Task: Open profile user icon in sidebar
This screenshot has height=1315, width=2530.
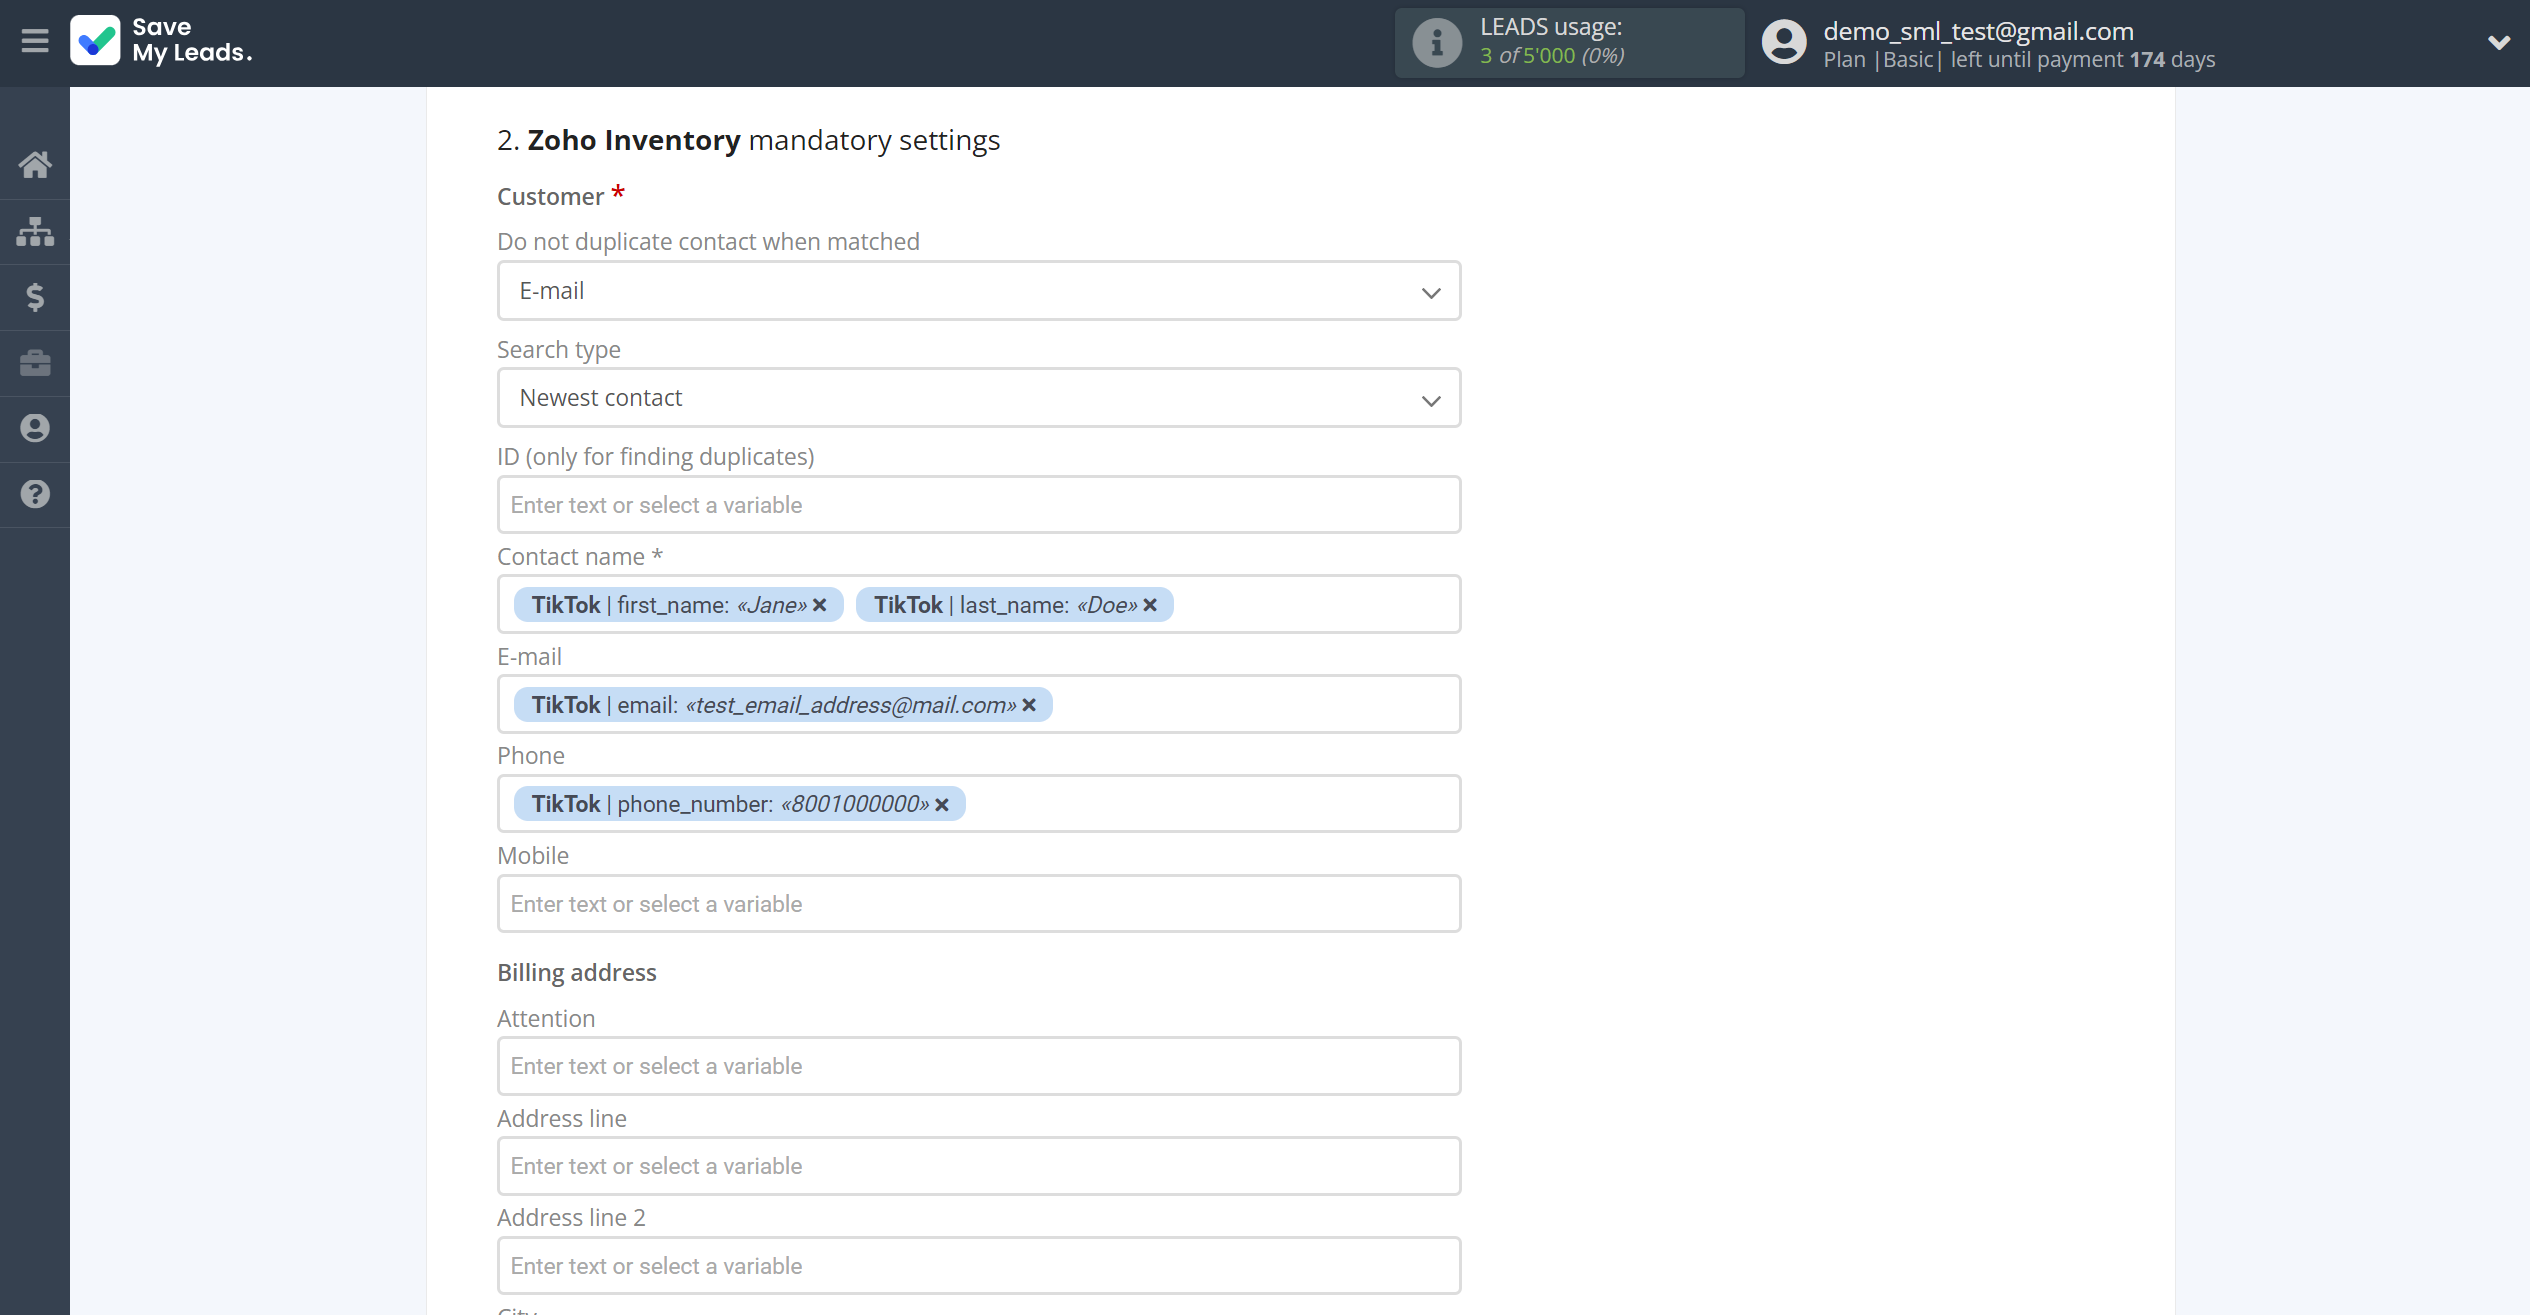Action: [x=35, y=428]
